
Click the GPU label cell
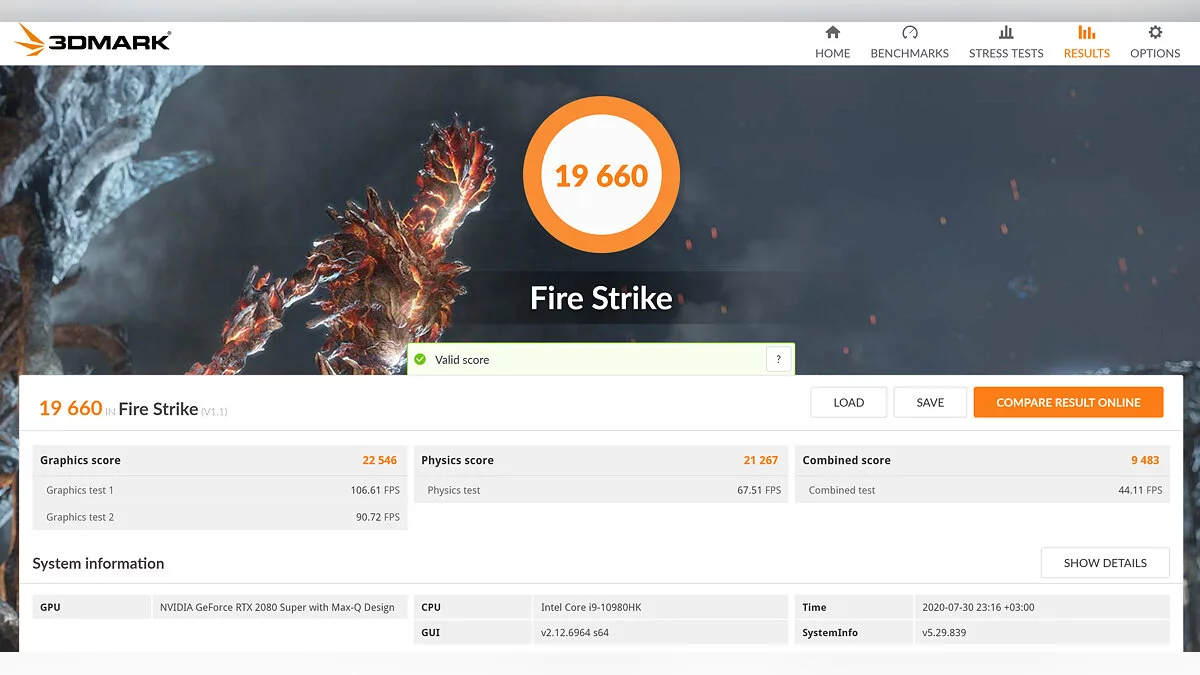point(92,607)
